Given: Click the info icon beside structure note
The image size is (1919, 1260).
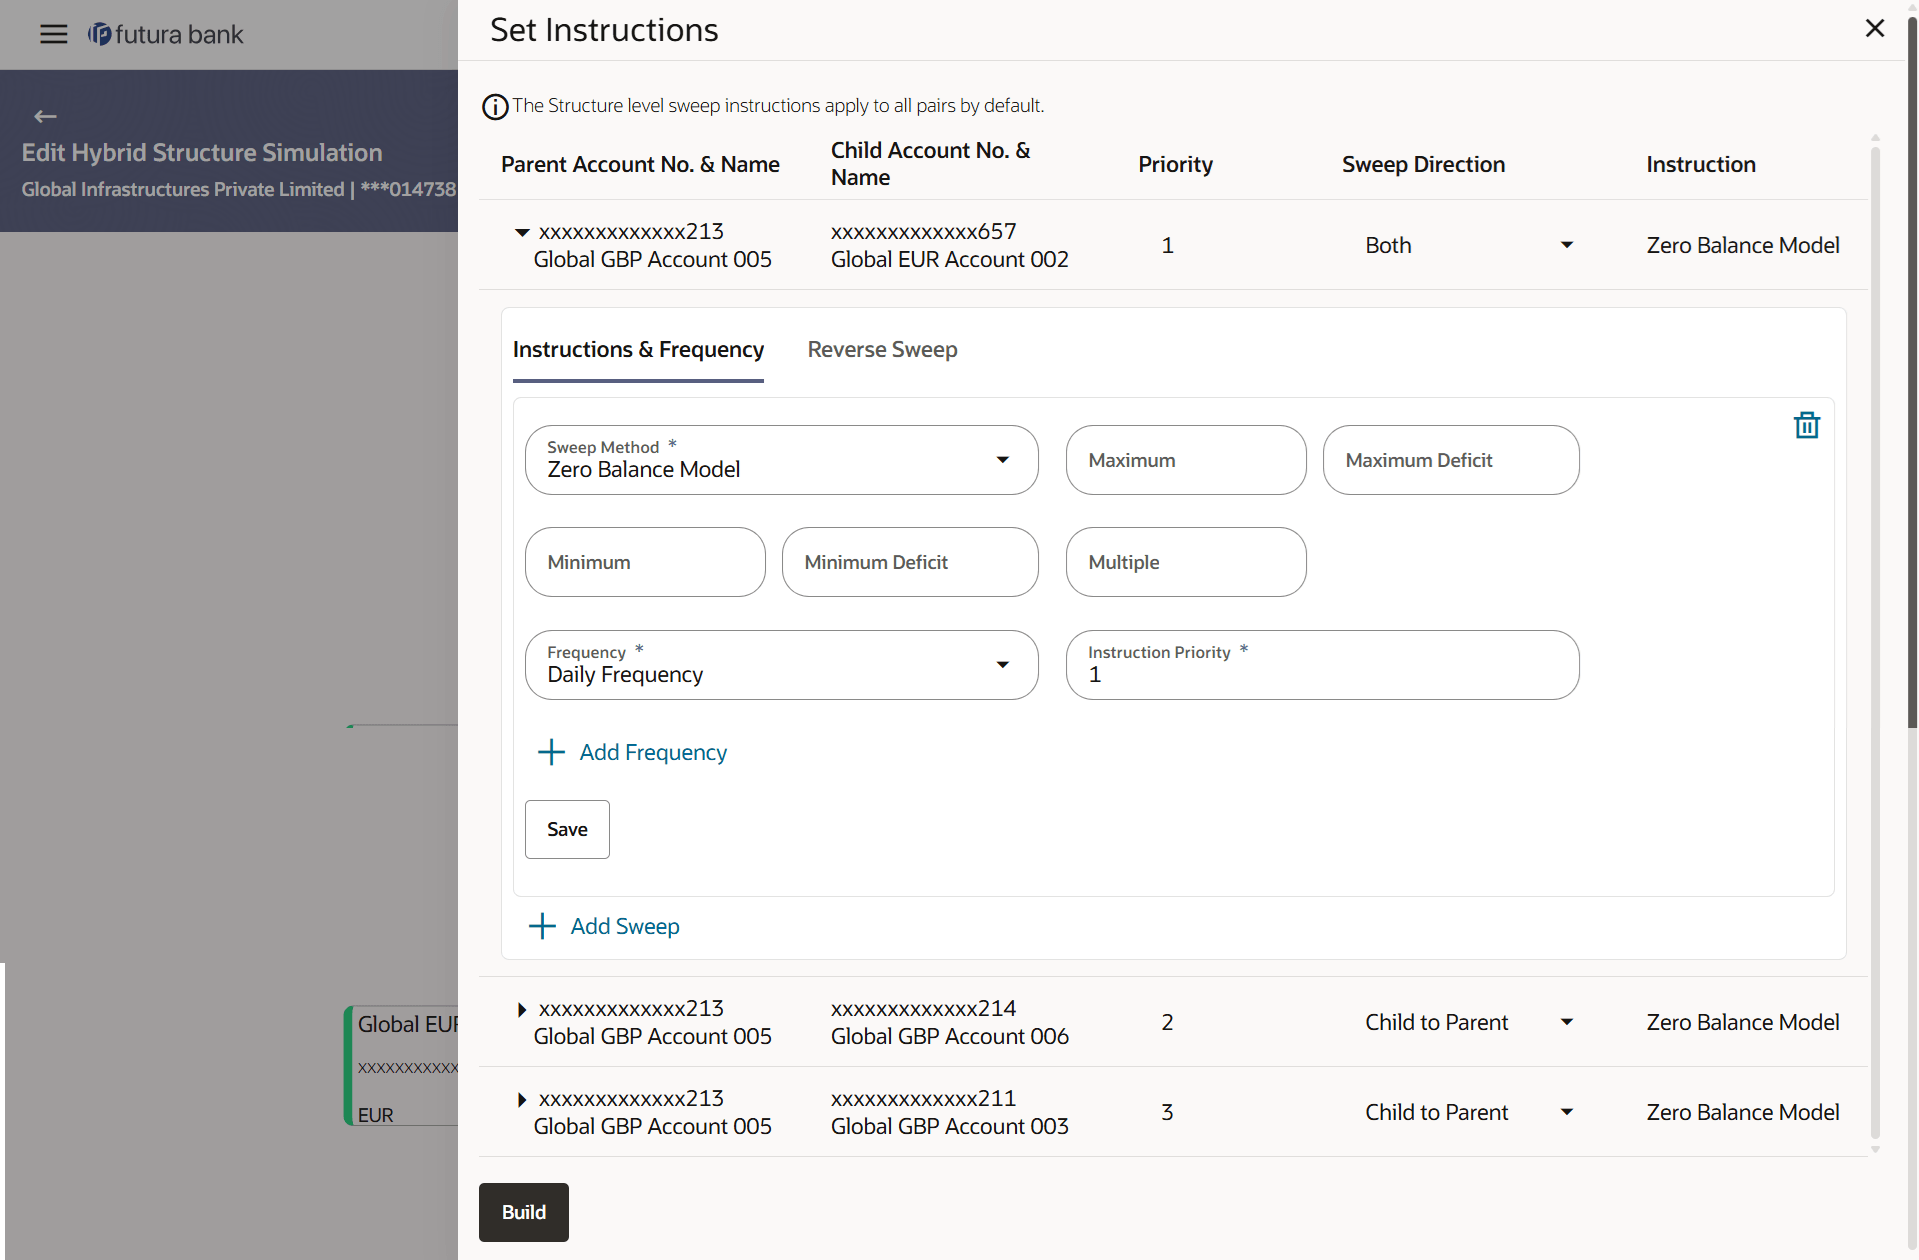Looking at the screenshot, I should 495,107.
